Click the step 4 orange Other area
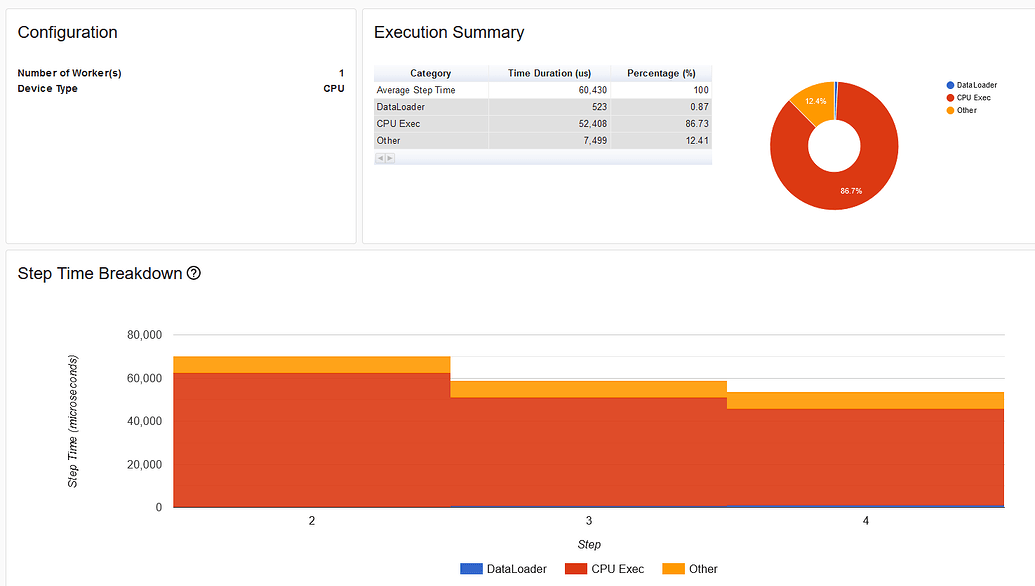Screen dimensions: 1035x586 (865, 400)
